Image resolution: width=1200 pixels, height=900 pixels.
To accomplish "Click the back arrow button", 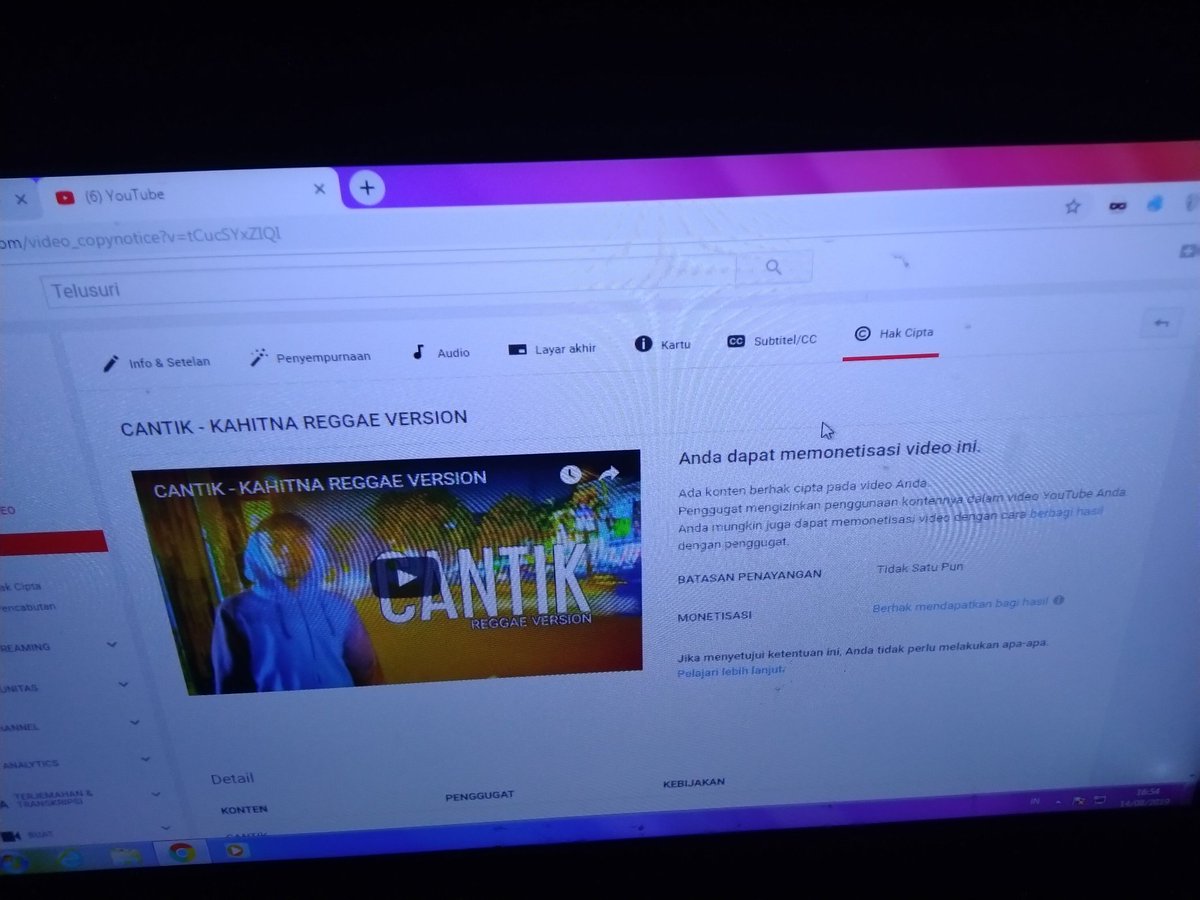I will pyautogui.click(x=1161, y=323).
